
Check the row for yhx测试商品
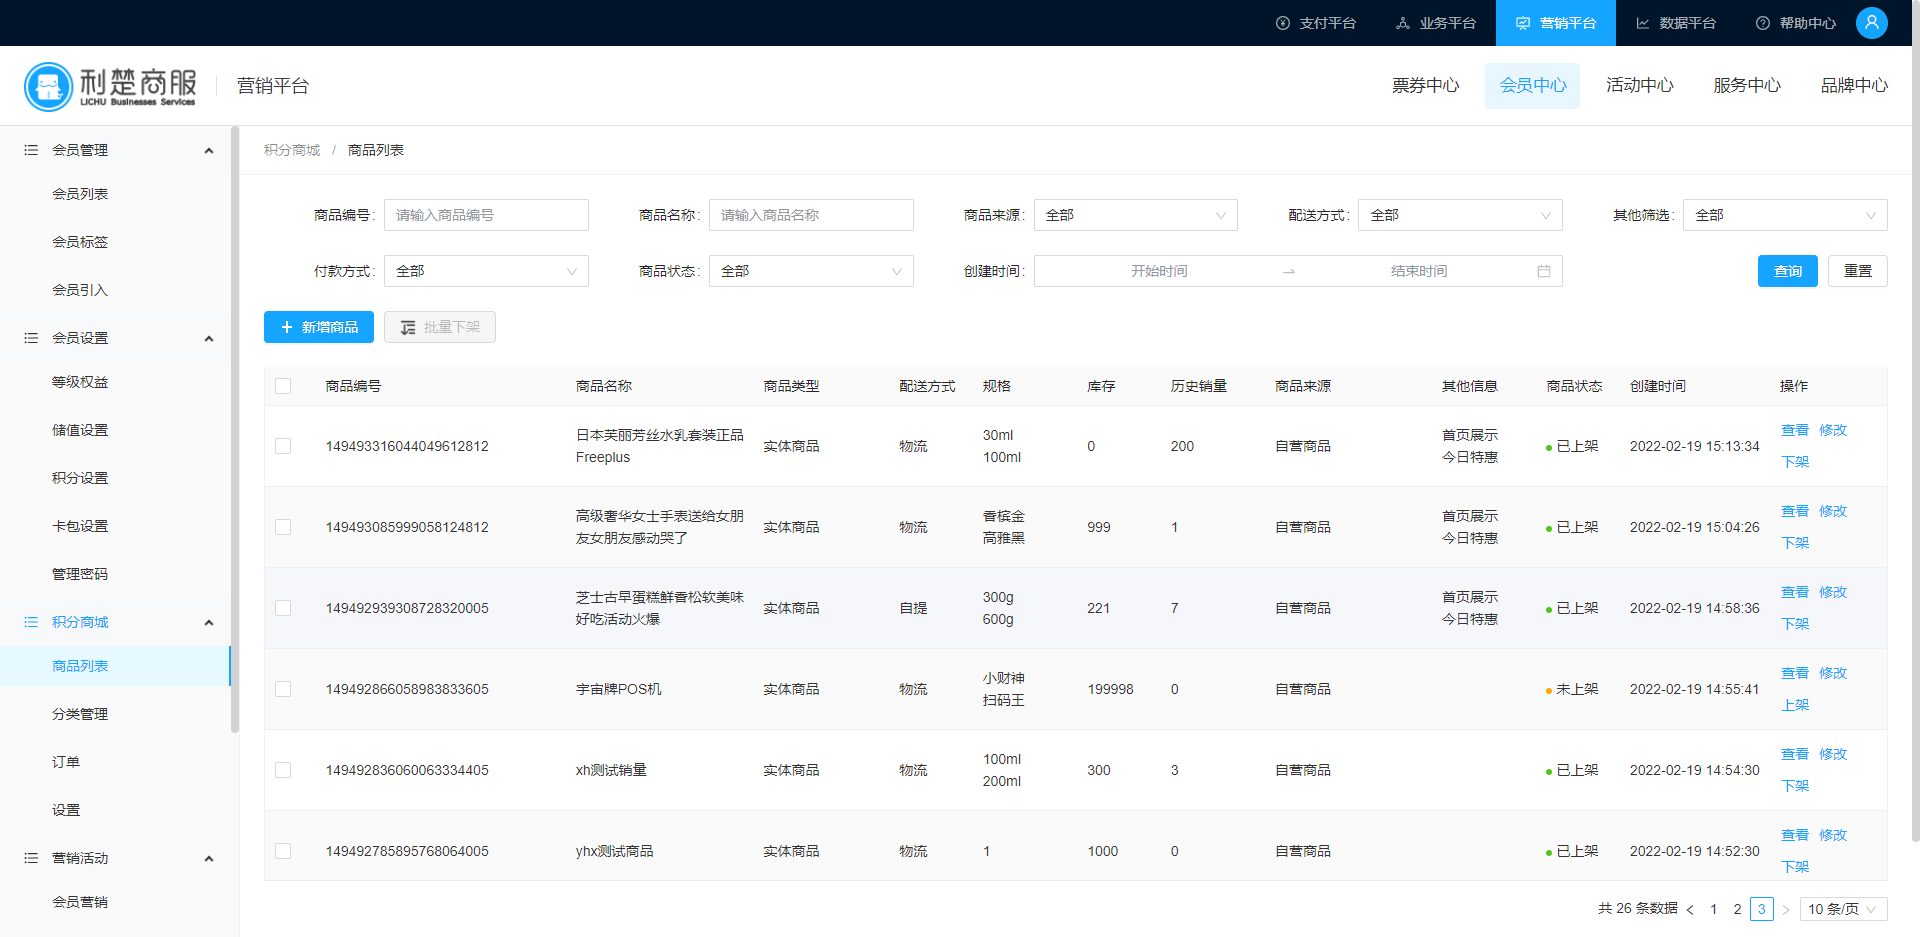(x=283, y=851)
